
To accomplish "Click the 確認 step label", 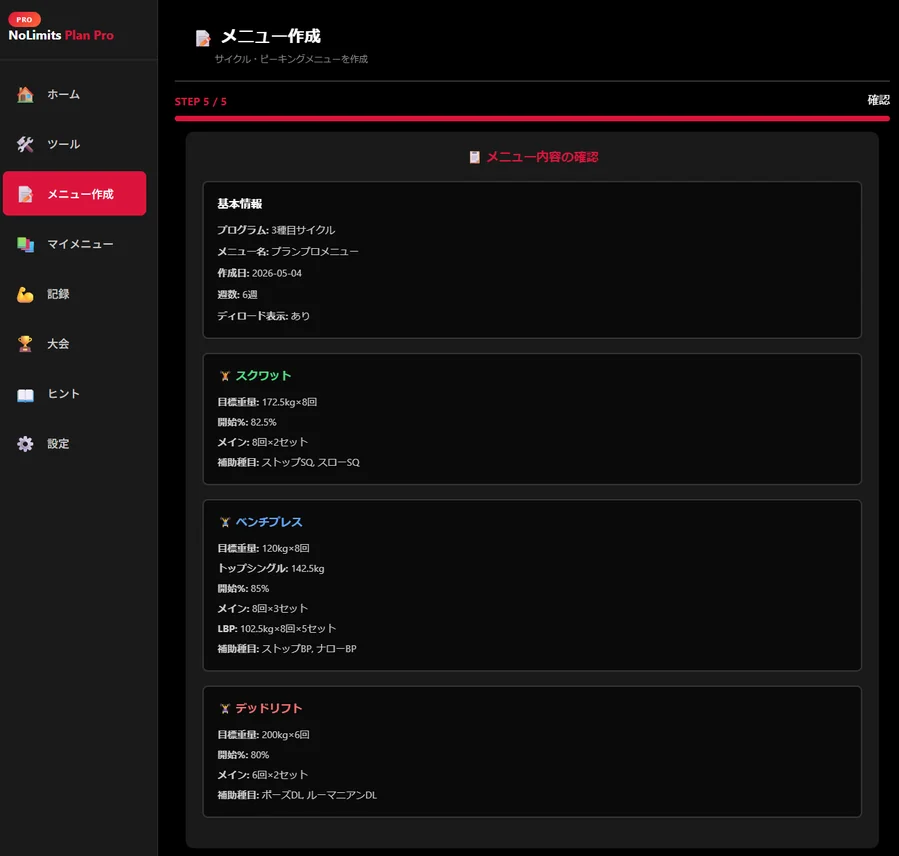I will pos(878,100).
